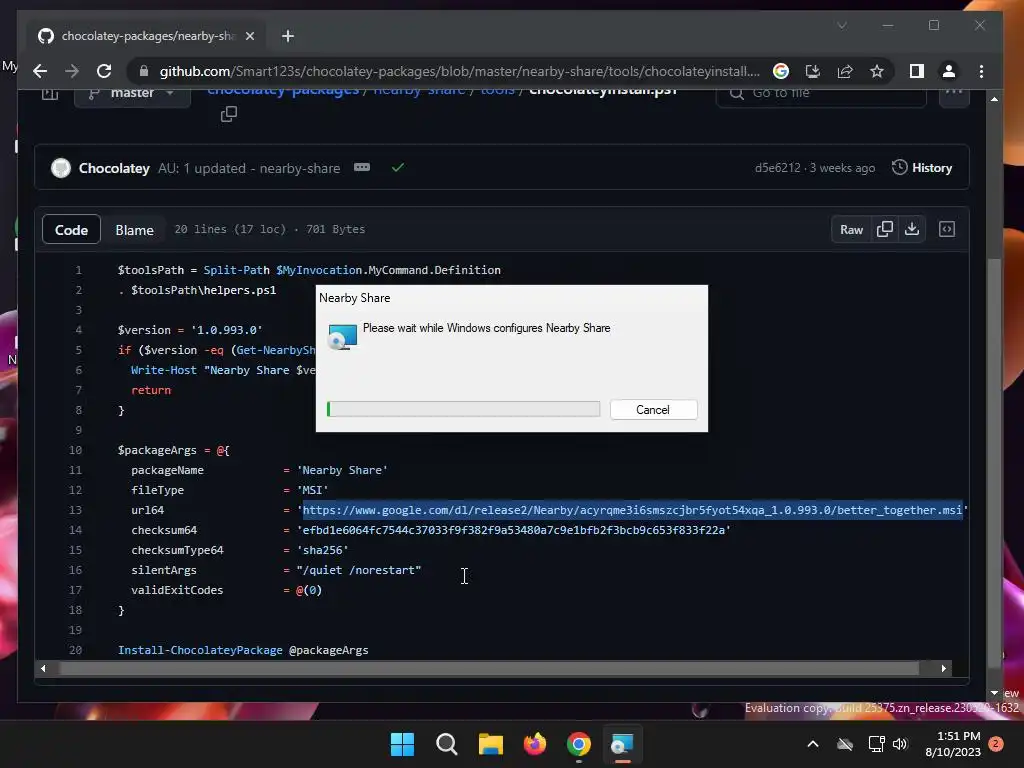Image resolution: width=1024 pixels, height=768 pixels.
Task: Click the Chrome back arrow
Action: tap(40, 71)
